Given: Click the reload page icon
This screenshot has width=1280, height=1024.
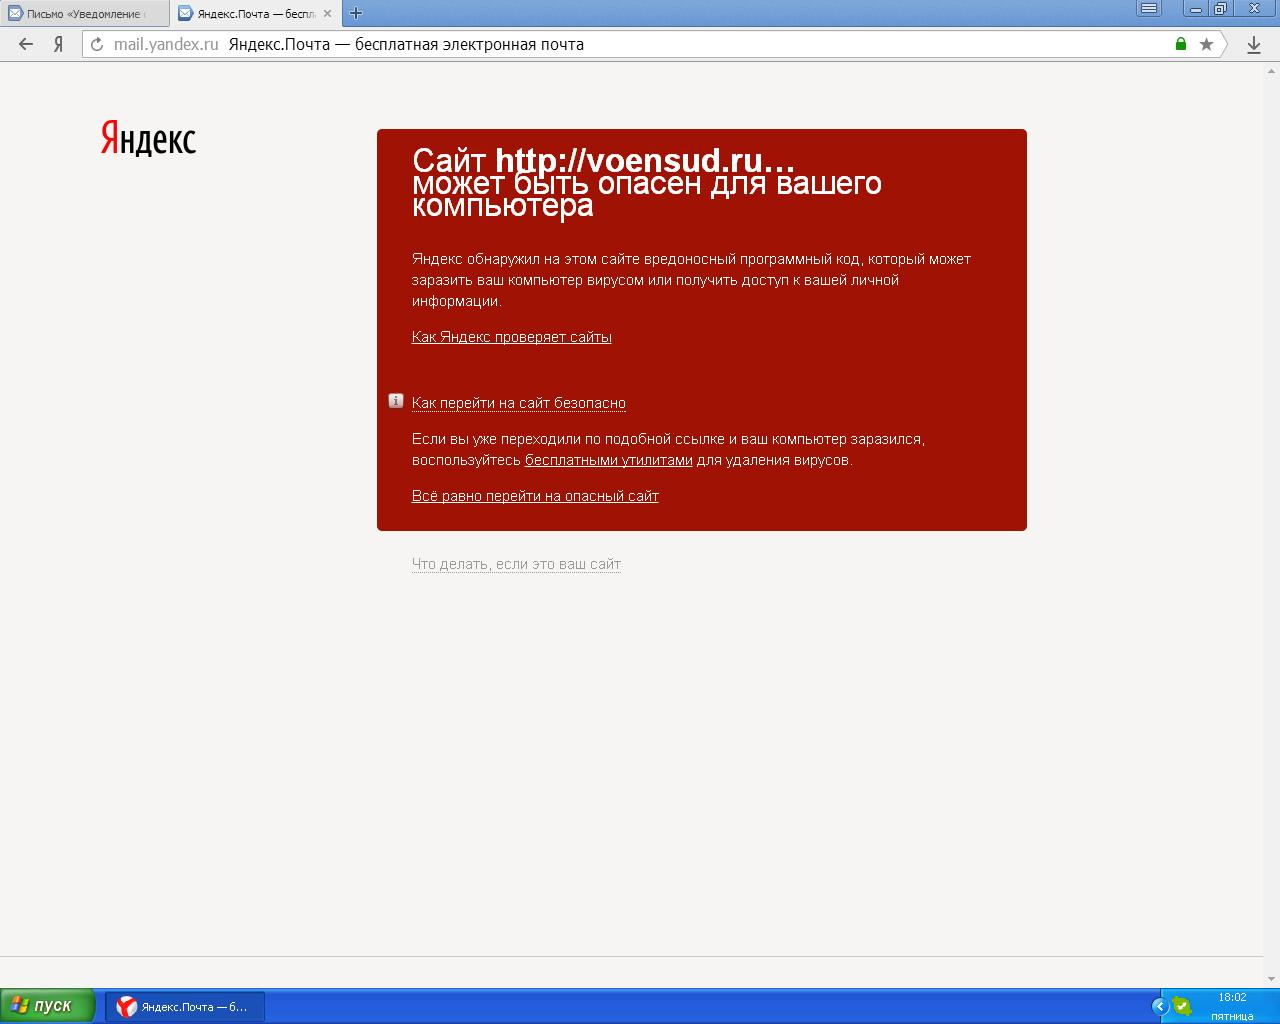Looking at the screenshot, I should (97, 44).
